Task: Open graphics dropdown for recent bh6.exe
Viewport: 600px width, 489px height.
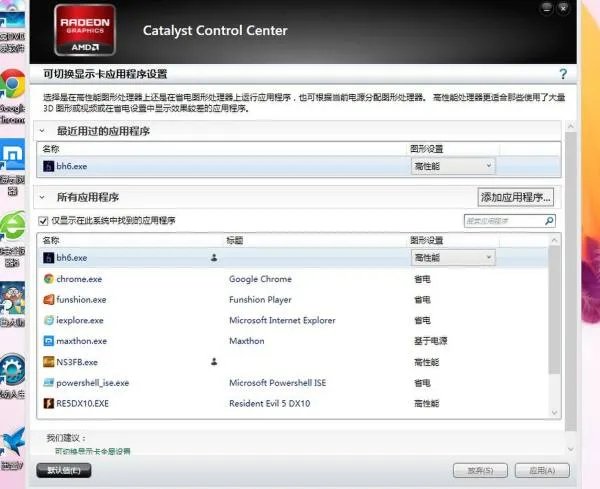Action: tap(453, 166)
